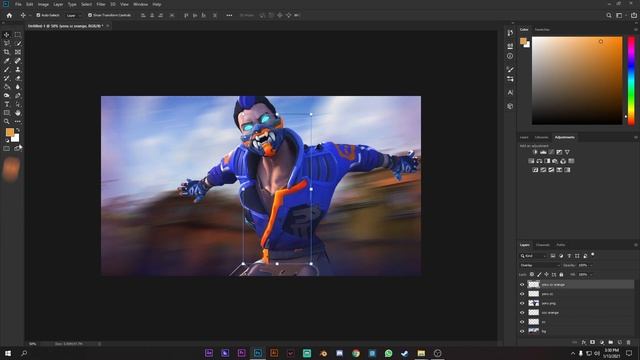The image size is (640, 360).
Task: Open the Overlay blending mode dropdown
Action: coord(540,265)
